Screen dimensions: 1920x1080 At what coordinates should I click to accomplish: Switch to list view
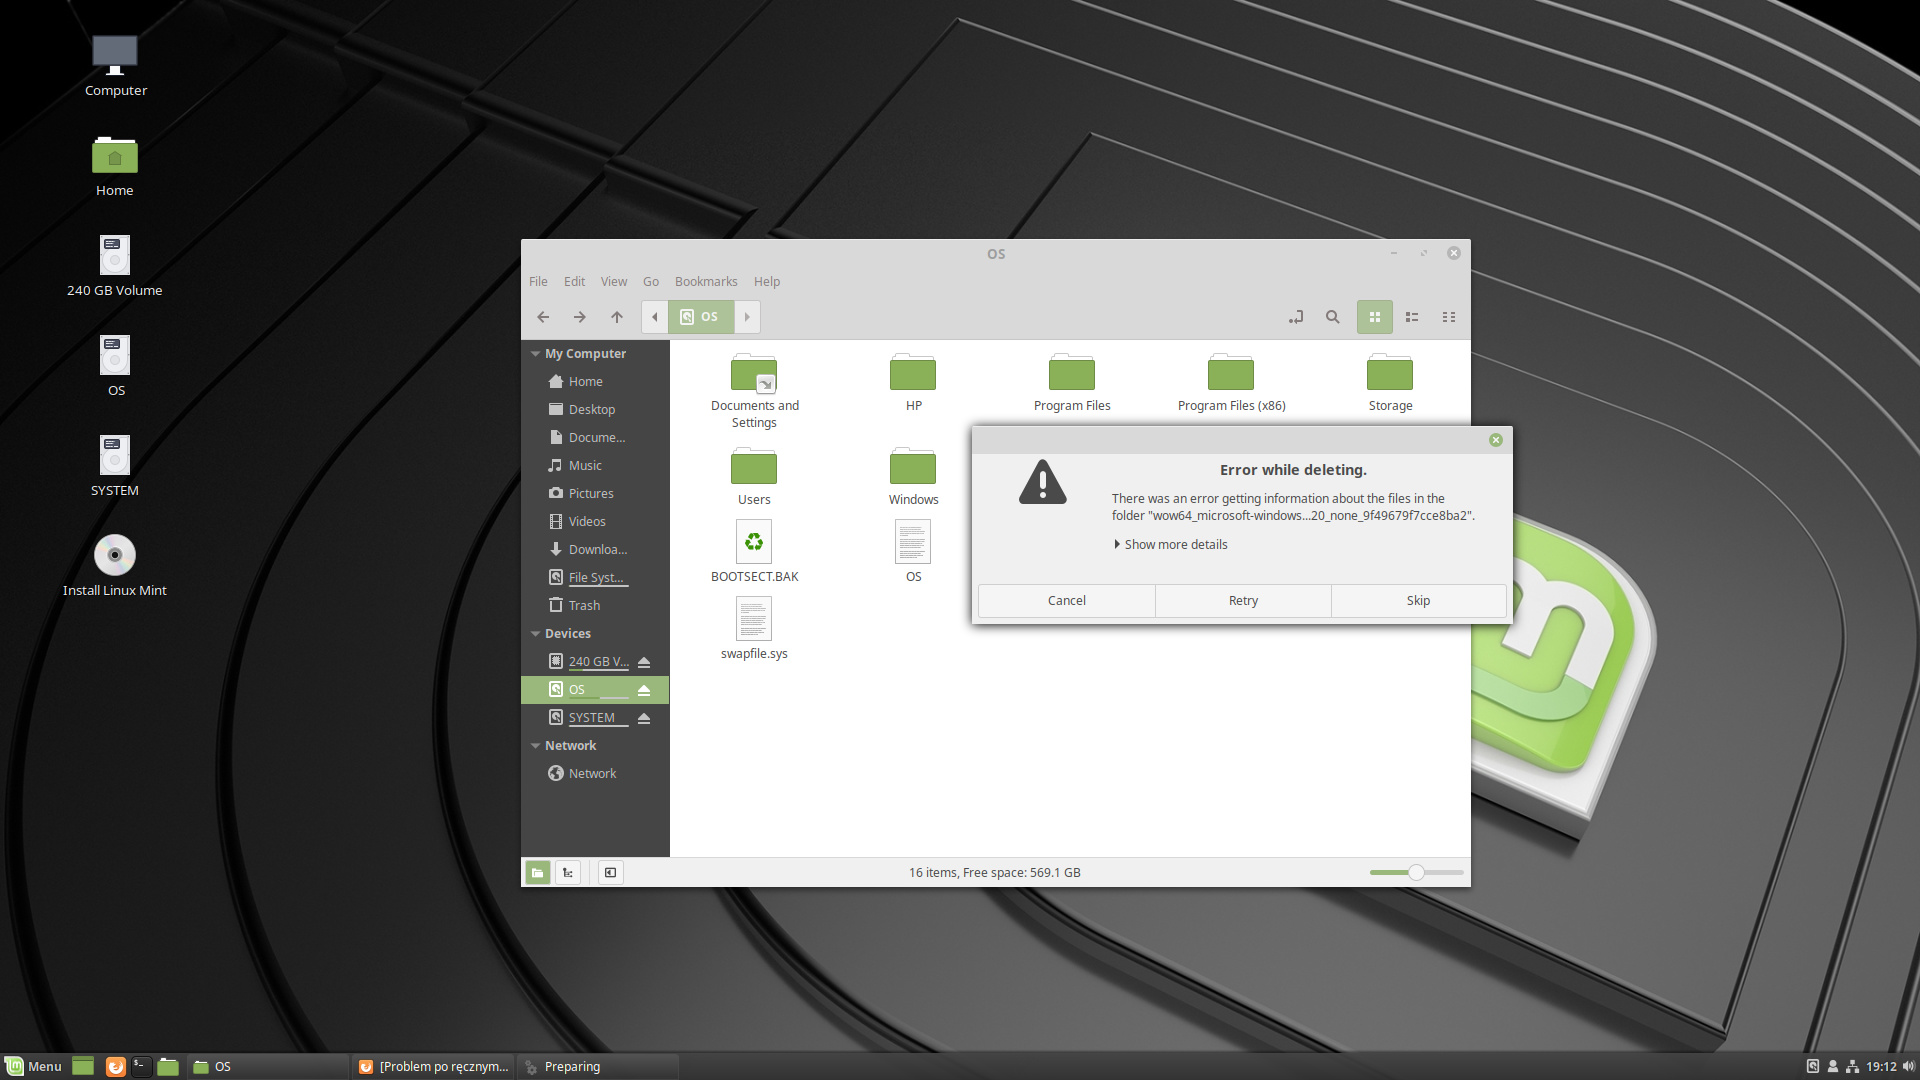pos(1412,317)
